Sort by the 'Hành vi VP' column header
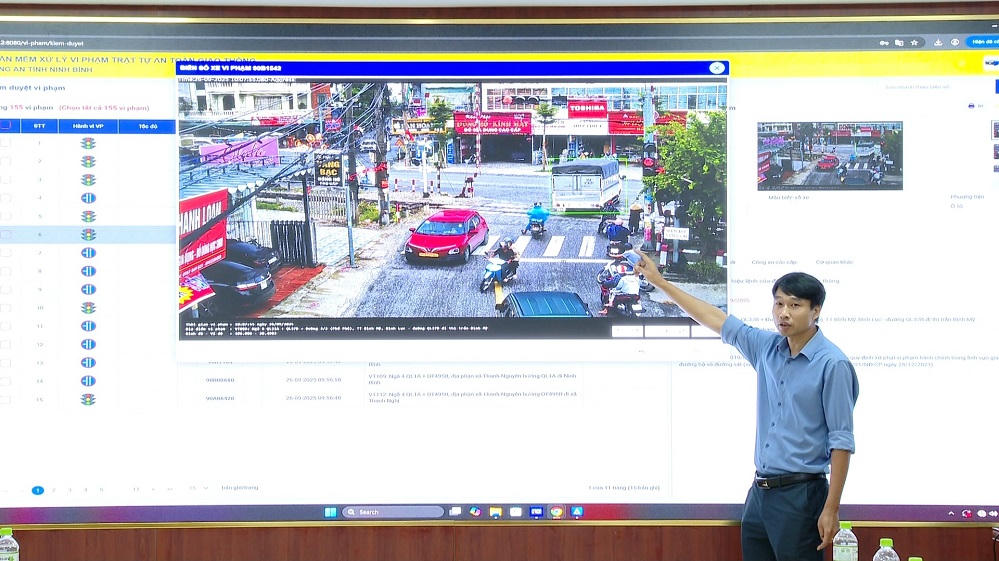Screen dimensions: 999x561 88,126
